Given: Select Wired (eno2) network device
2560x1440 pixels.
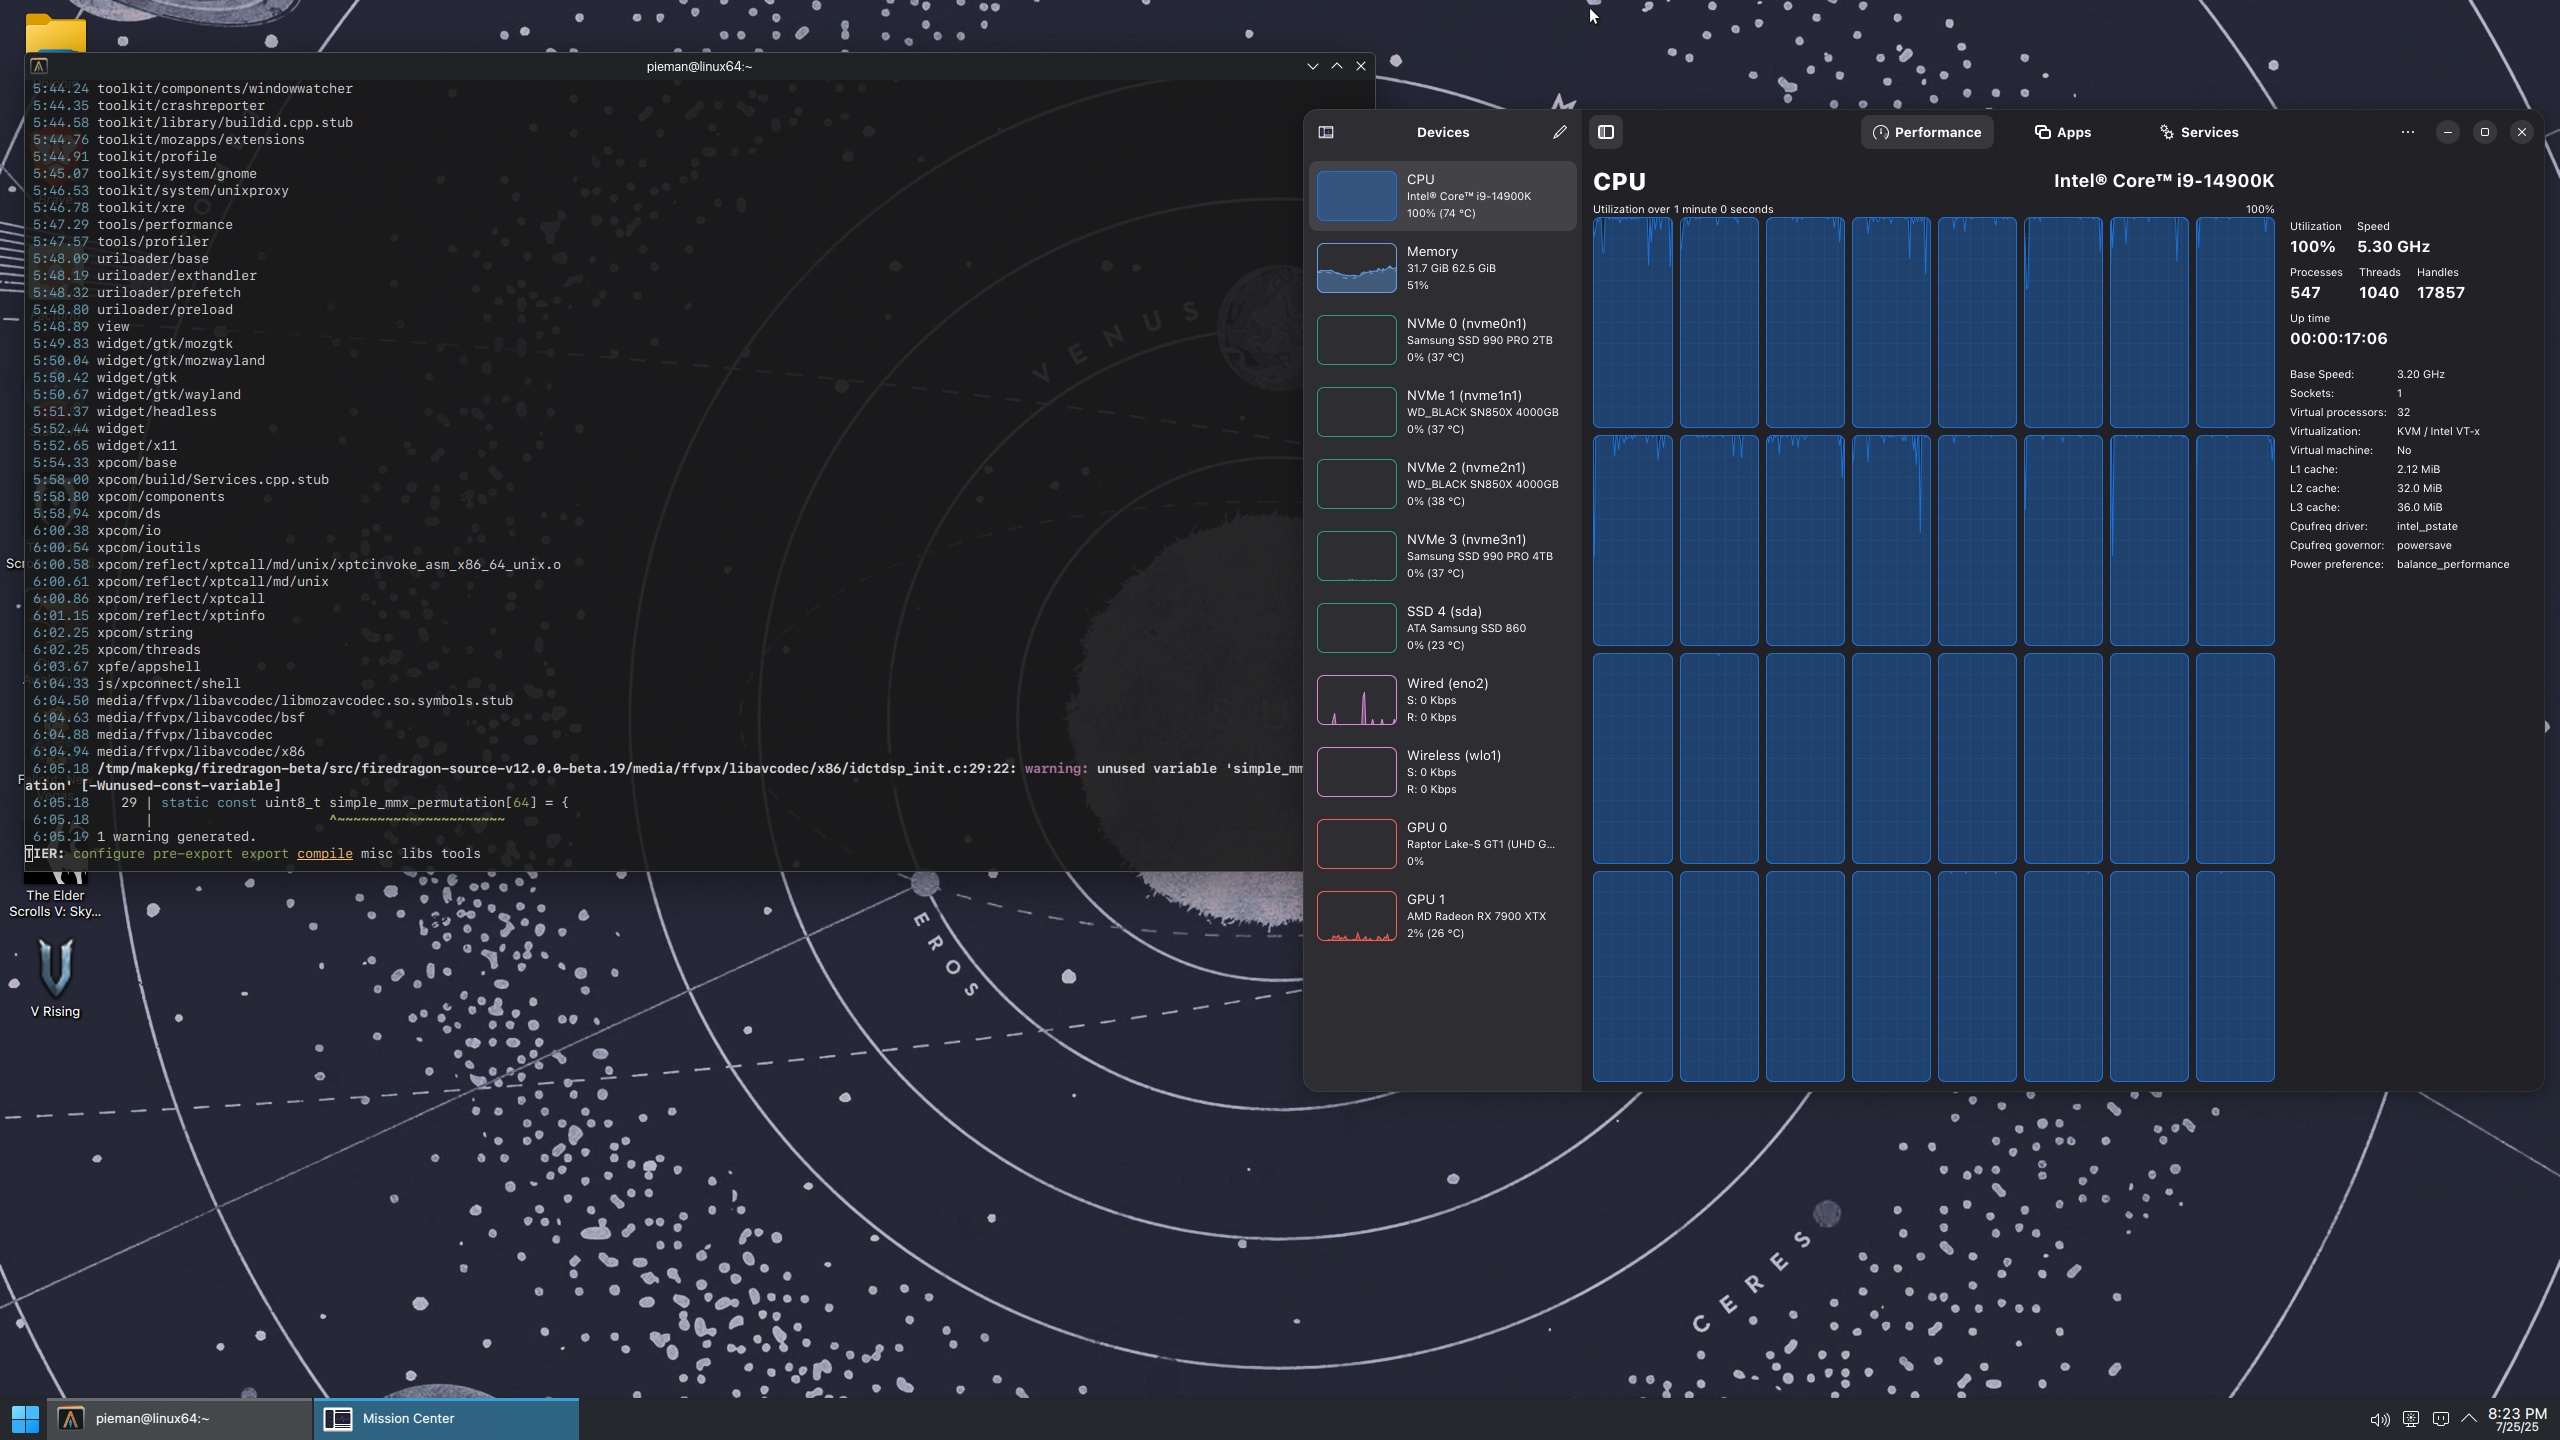Looking at the screenshot, I should [1442, 700].
